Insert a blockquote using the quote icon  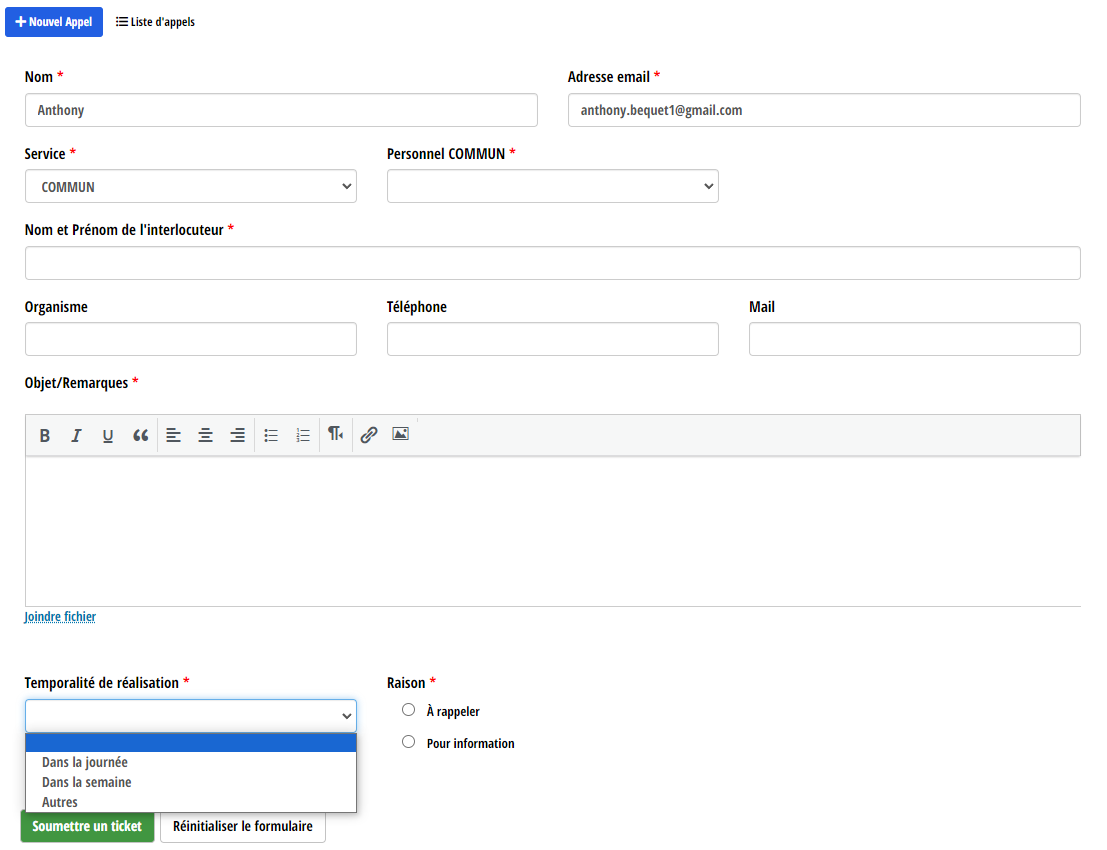click(x=140, y=436)
